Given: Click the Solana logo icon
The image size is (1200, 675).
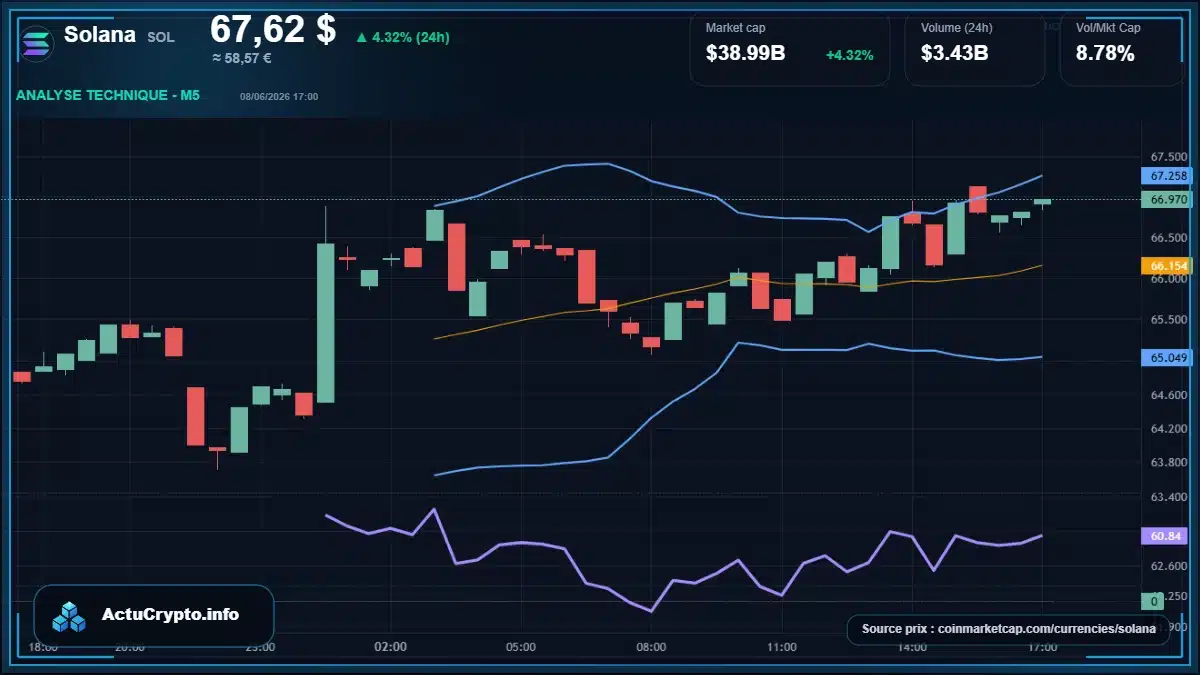Looking at the screenshot, I should (x=36, y=42).
